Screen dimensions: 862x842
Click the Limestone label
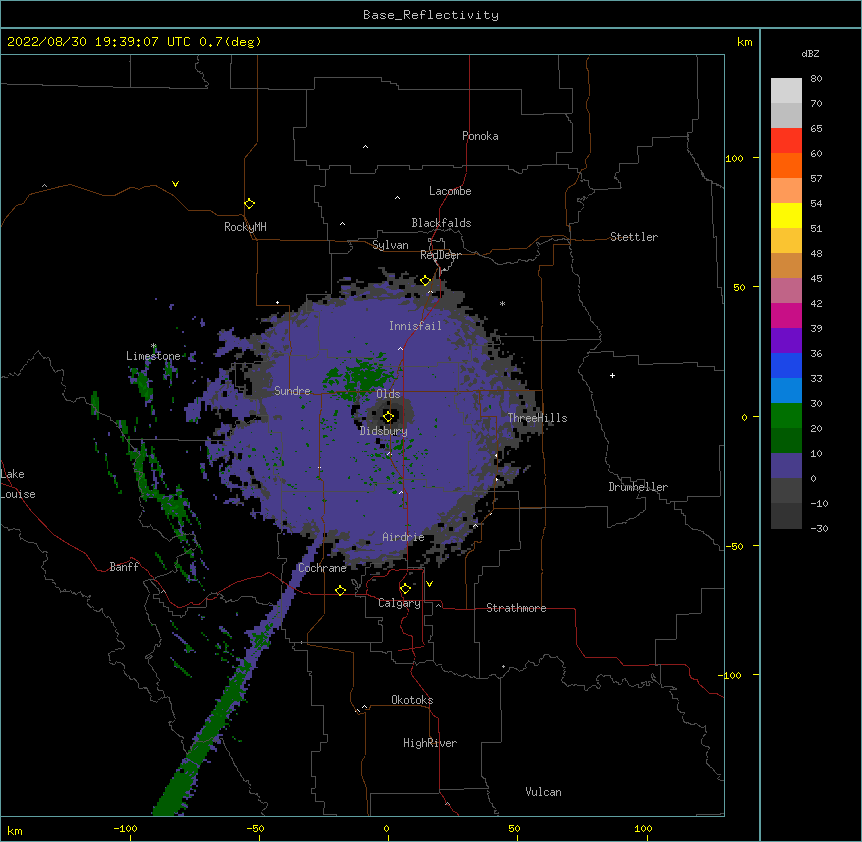(153, 356)
